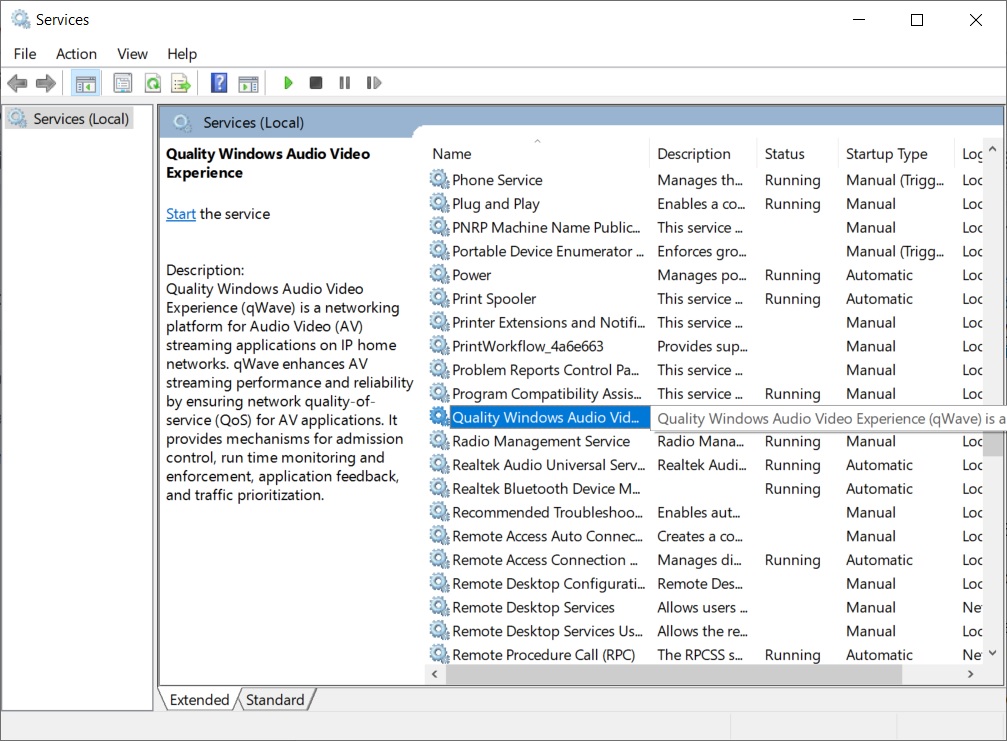Click the Export List toolbar icon
The image size is (1007, 741).
pyautogui.click(x=182, y=83)
